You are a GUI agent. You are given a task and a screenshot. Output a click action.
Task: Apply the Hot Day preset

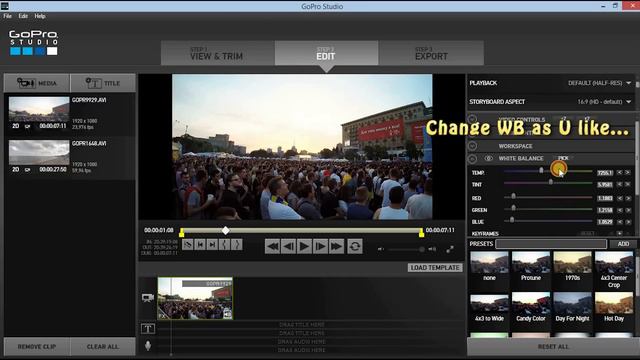pyautogui.click(x=614, y=307)
